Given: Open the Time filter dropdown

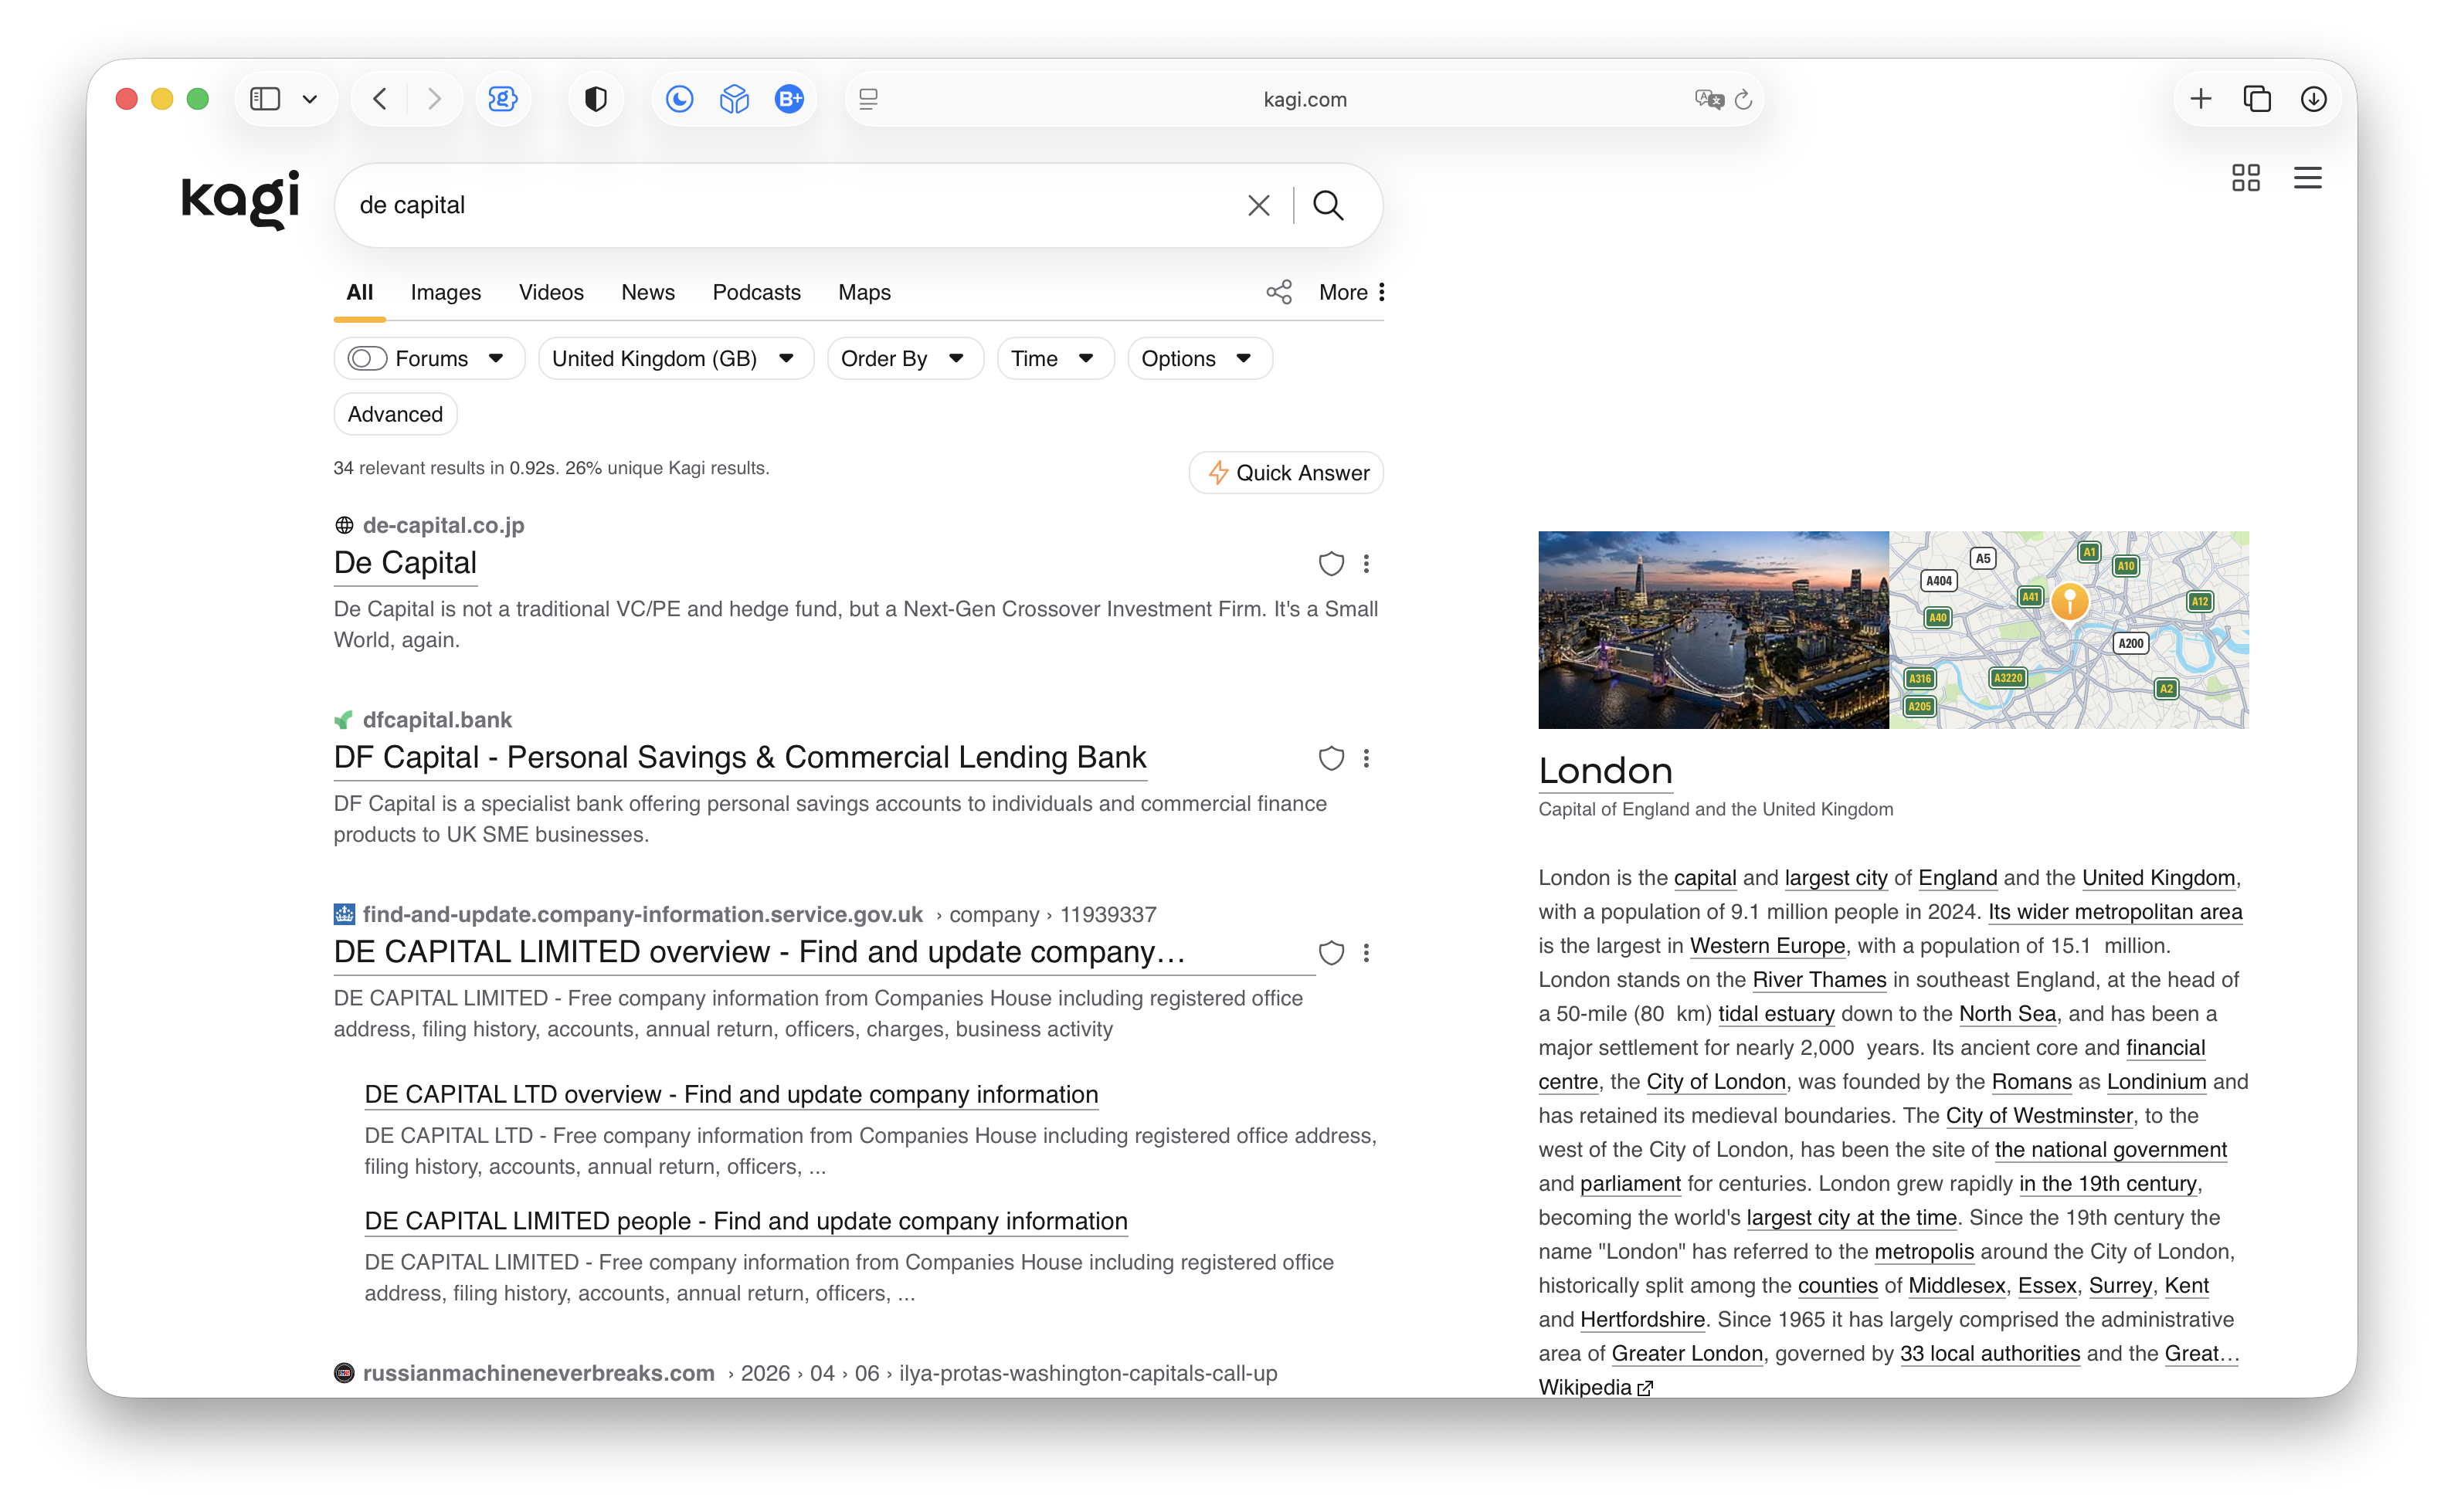Looking at the screenshot, I should click(x=1055, y=359).
